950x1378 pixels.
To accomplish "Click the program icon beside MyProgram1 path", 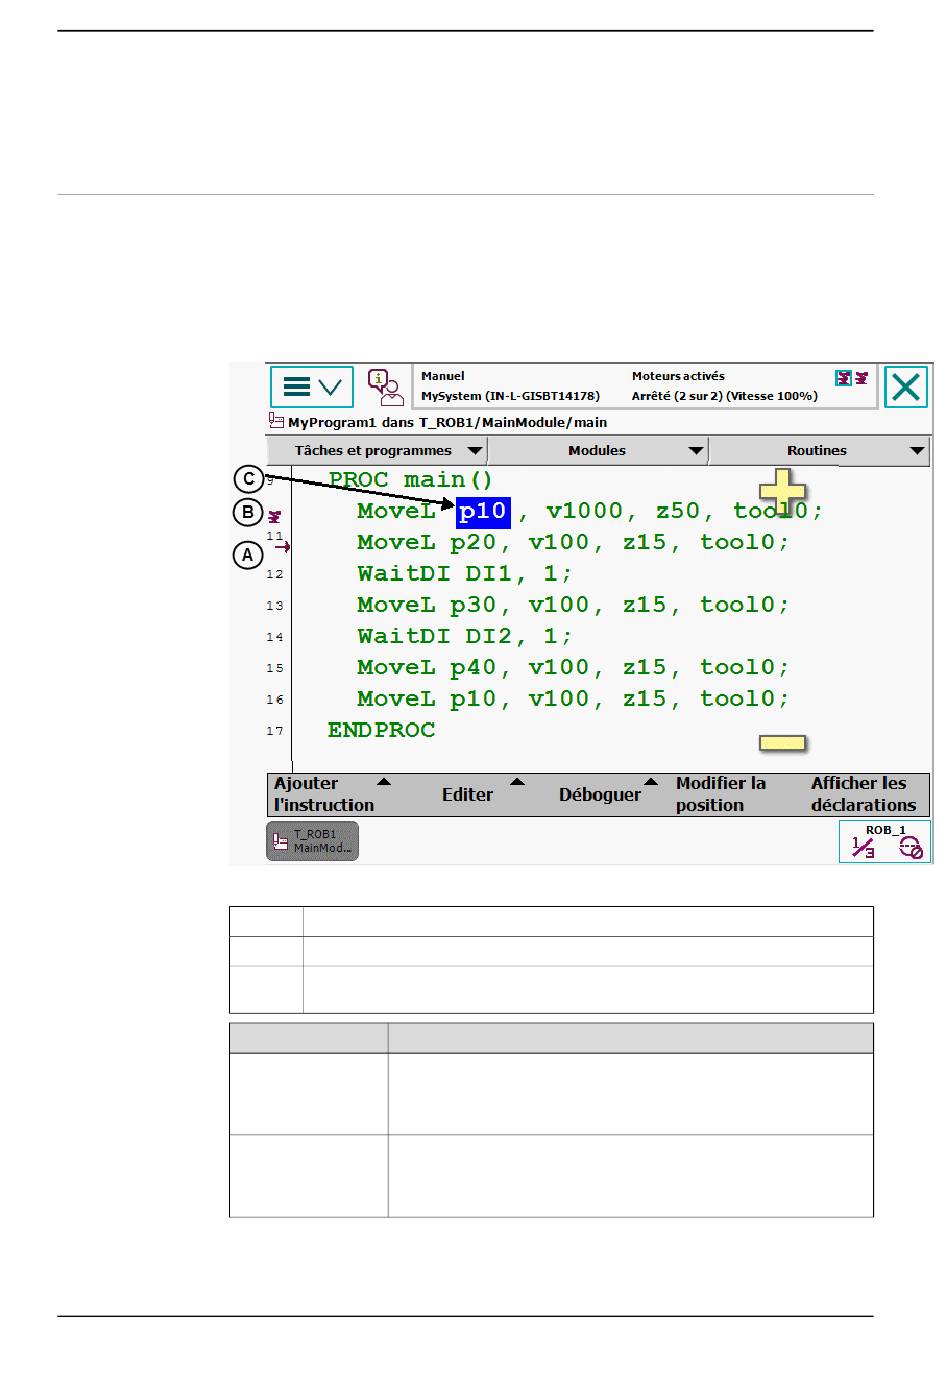I will click(276, 421).
